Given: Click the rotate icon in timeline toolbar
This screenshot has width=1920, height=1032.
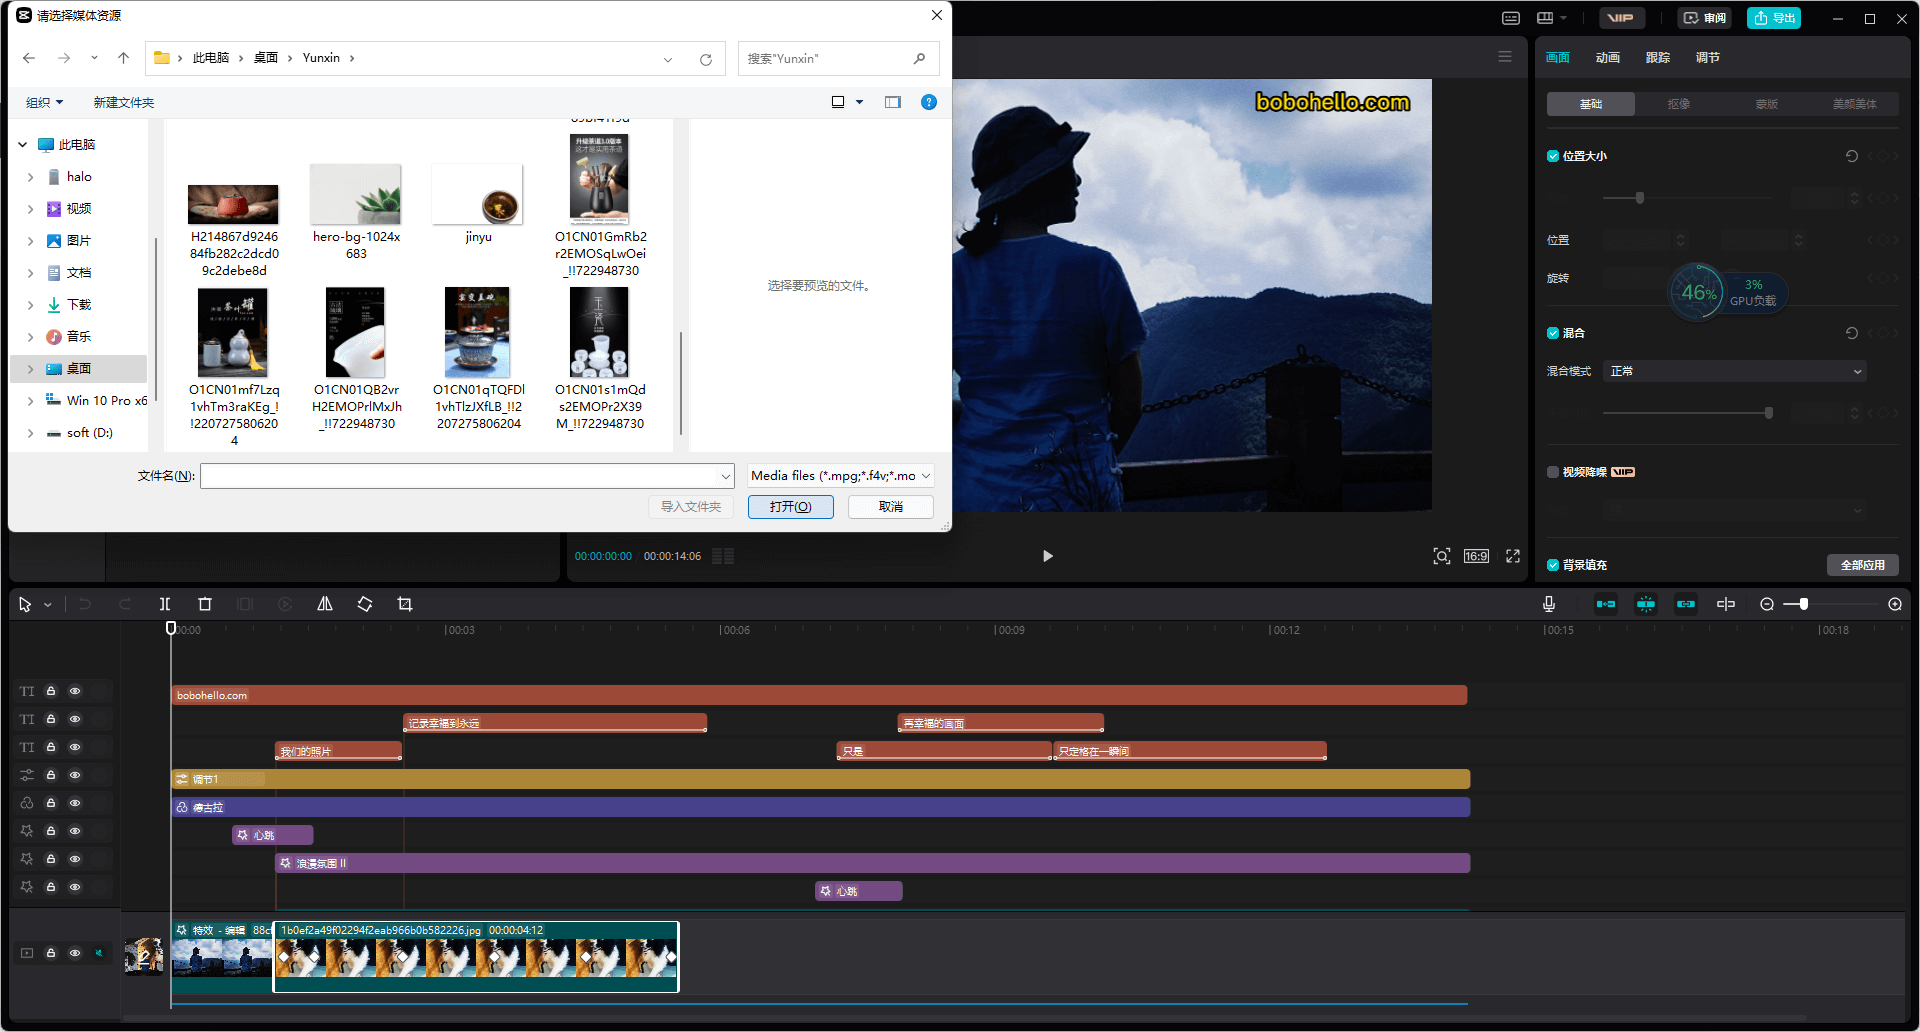Looking at the screenshot, I should click(x=365, y=604).
